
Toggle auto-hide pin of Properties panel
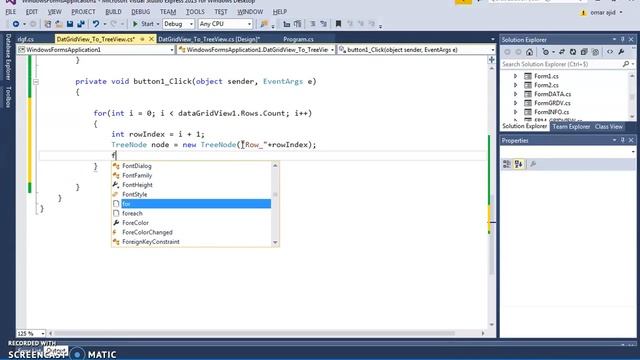tap(623, 140)
